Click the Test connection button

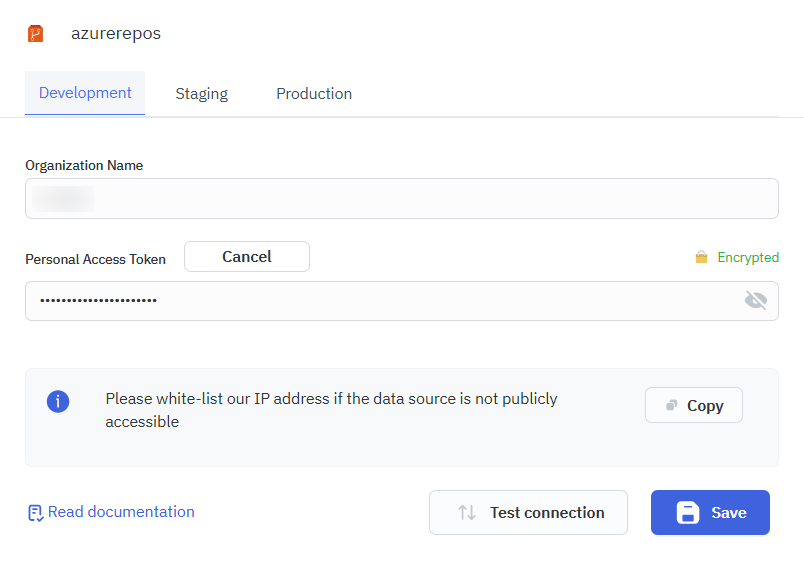pyautogui.click(x=528, y=512)
